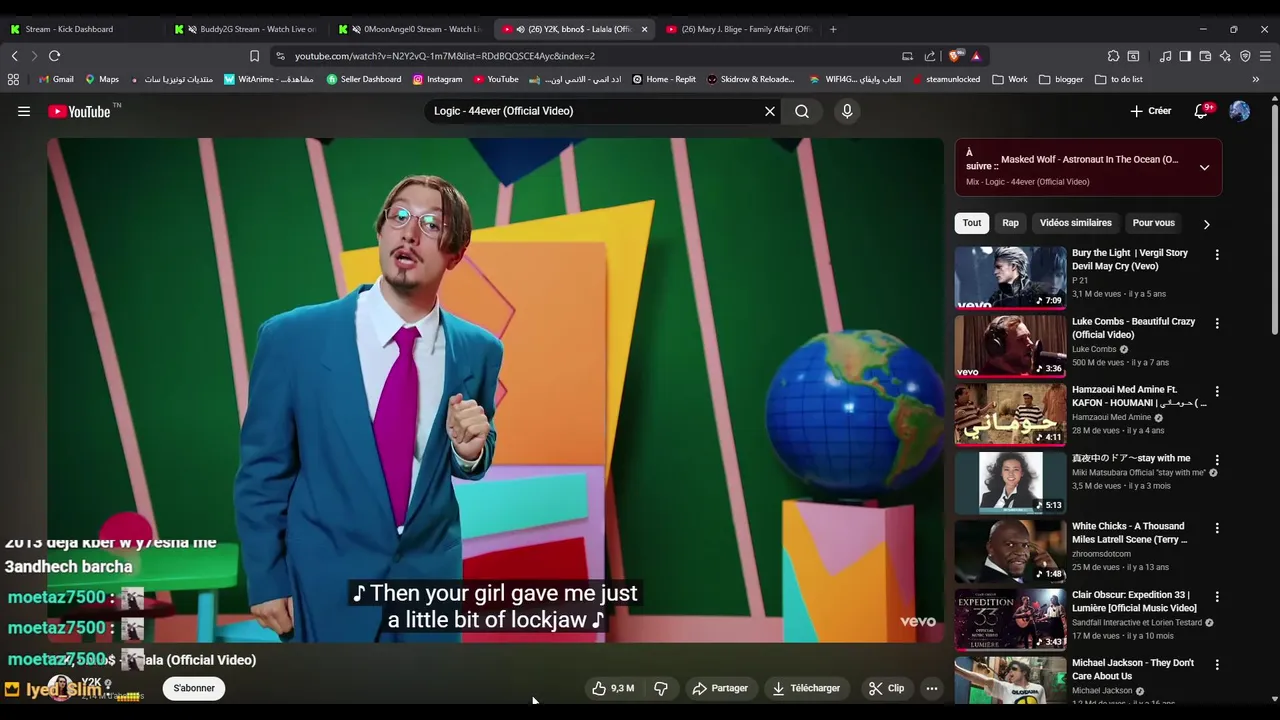
Task: Open options for Luke Combs Beautiful Crazy
Action: click(1217, 324)
